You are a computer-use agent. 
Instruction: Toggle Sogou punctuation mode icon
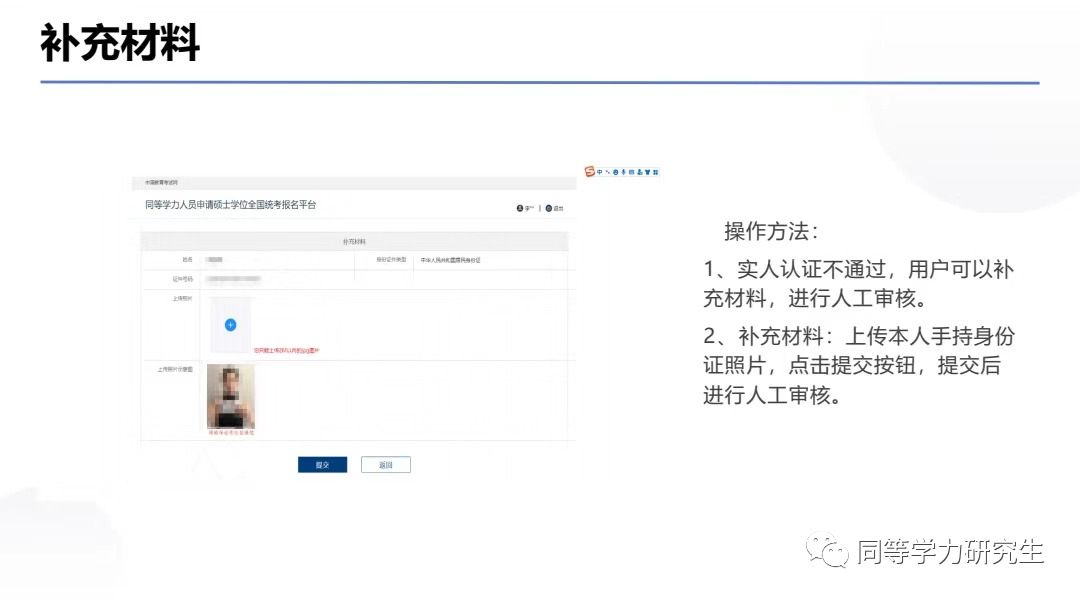pyautogui.click(x=607, y=172)
